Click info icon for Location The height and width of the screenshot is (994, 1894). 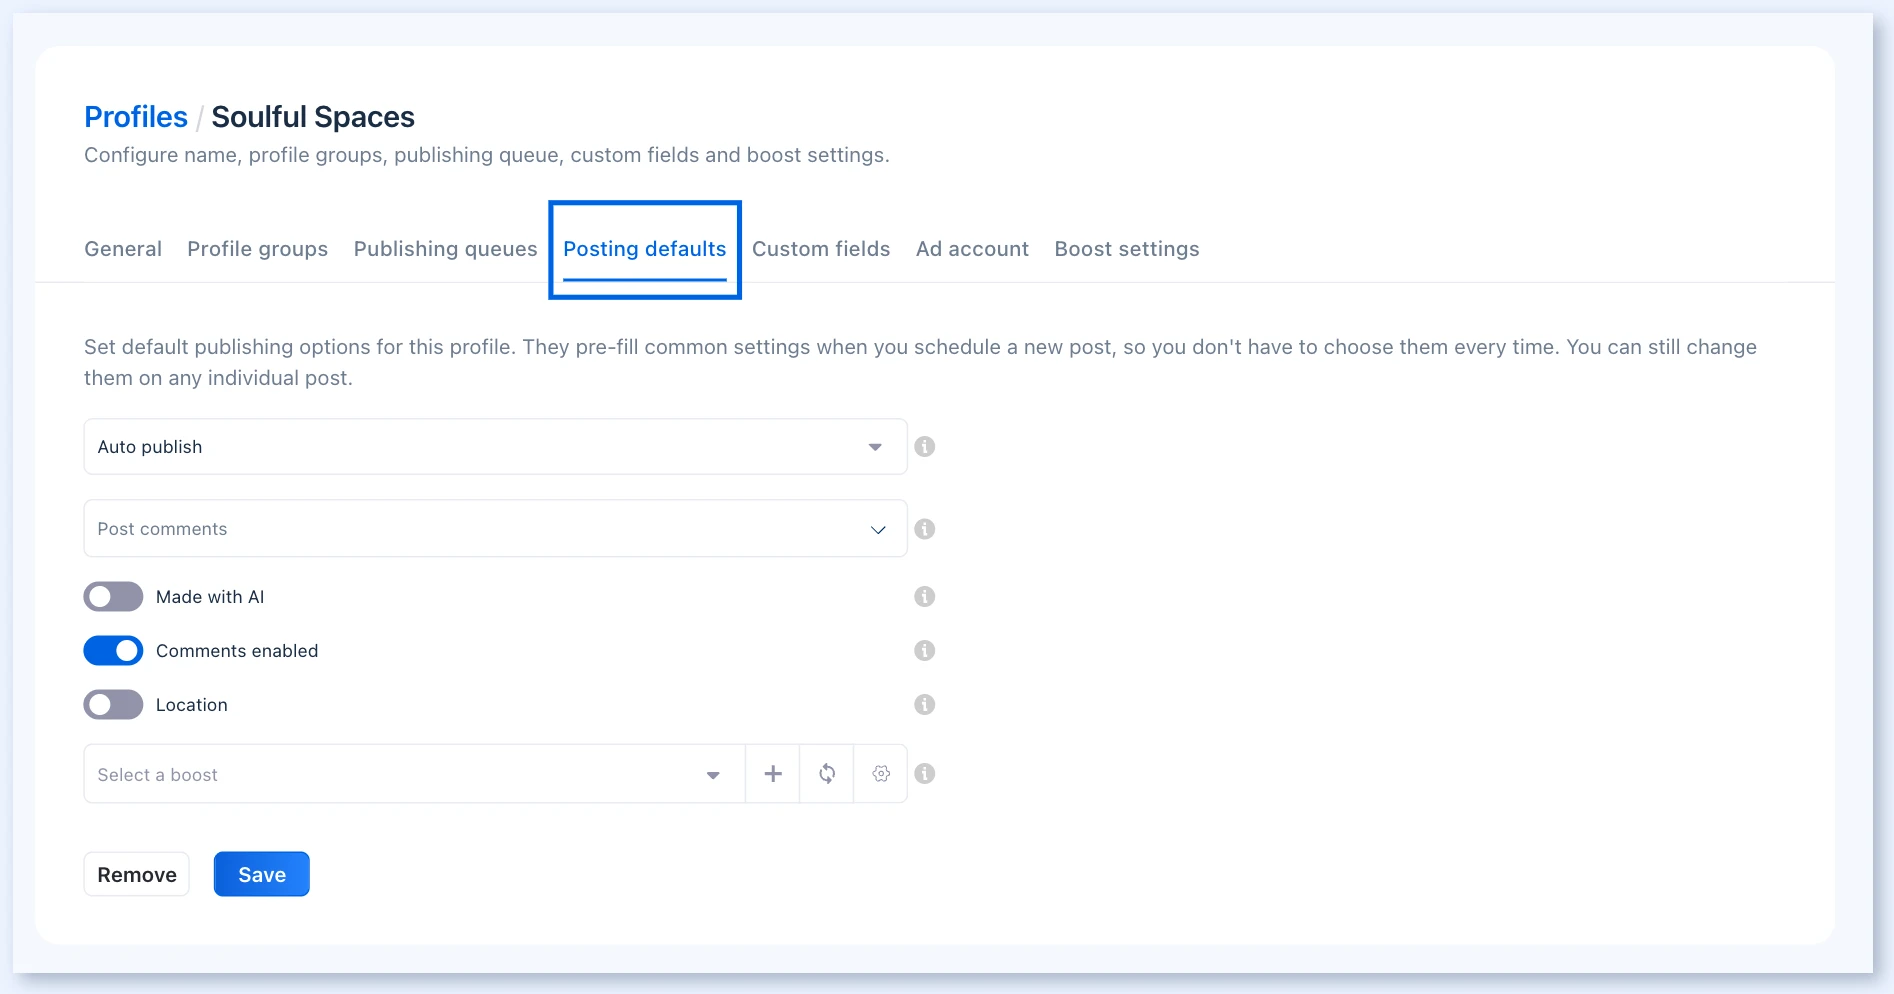(925, 705)
